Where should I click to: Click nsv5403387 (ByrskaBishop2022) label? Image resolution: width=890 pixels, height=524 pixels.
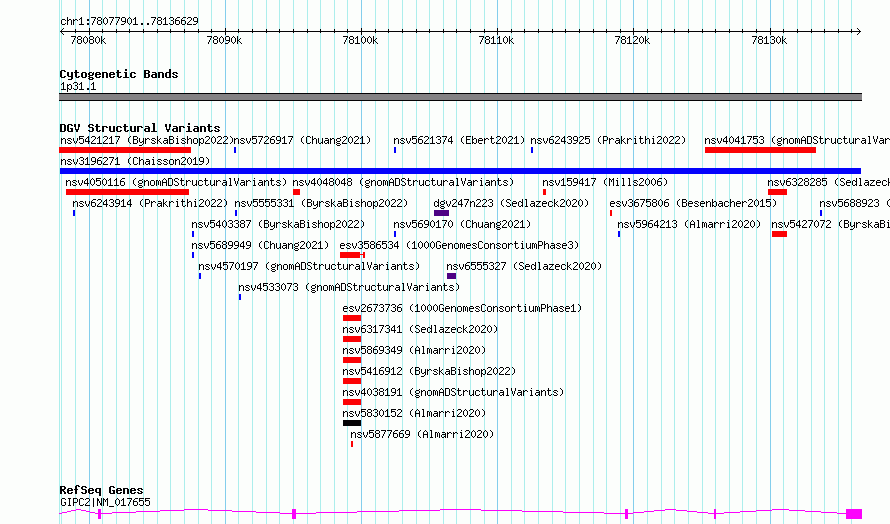tap(278, 224)
